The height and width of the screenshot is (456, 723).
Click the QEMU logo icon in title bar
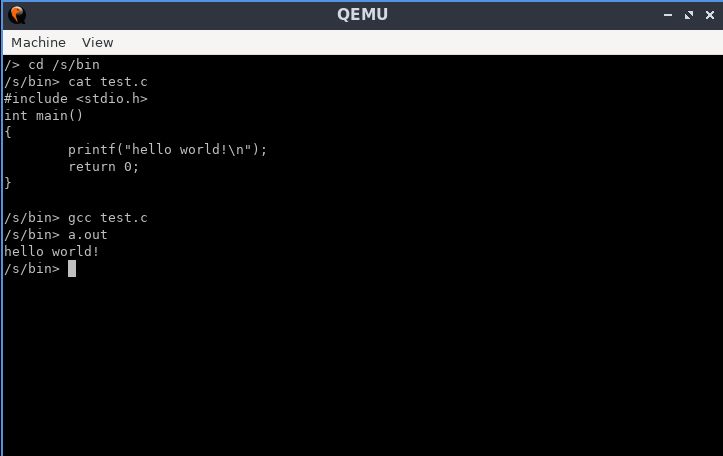pos(17,15)
